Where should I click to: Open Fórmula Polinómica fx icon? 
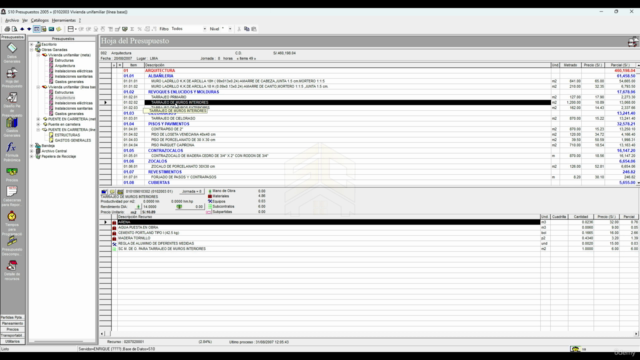[x=12, y=152]
